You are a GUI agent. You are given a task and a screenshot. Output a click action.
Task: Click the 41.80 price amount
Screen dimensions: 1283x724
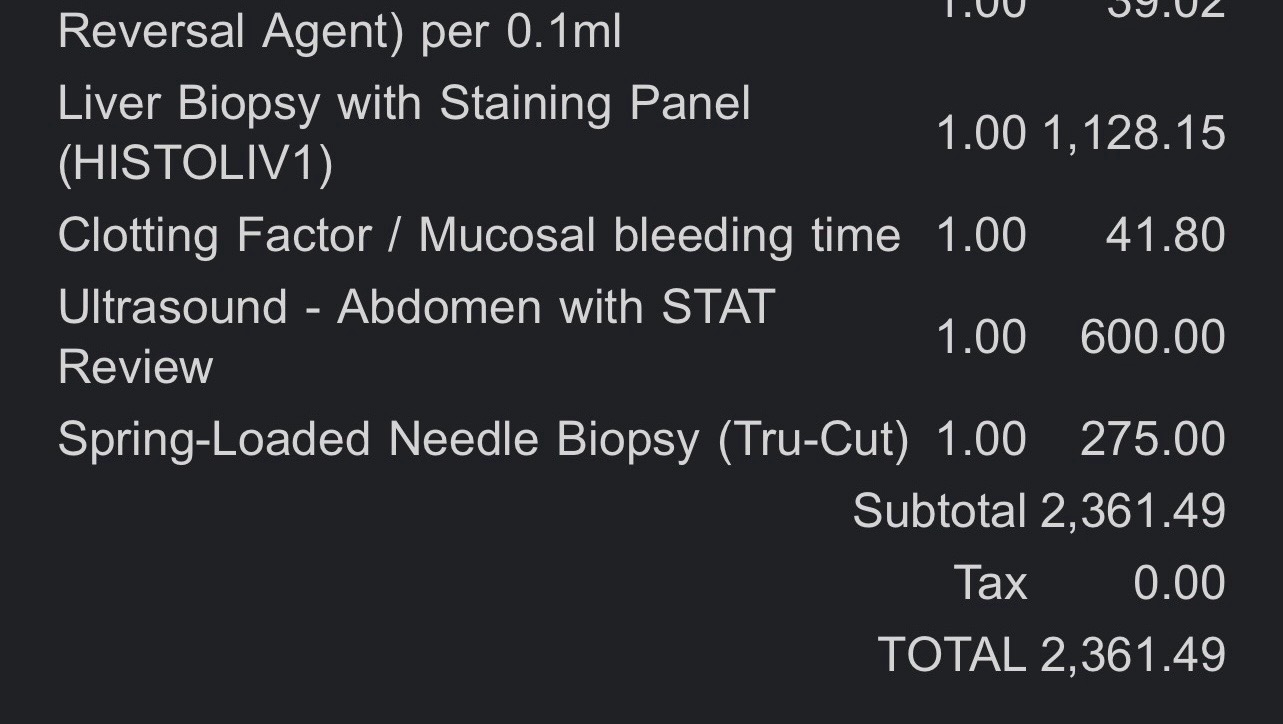[1165, 236]
